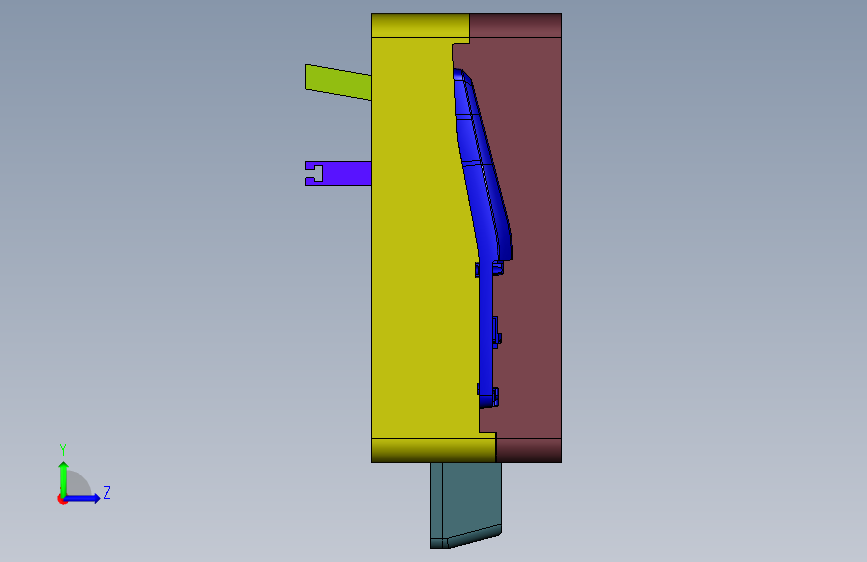867x562 pixels.
Task: Click the red origin dot of triad
Action: pyautogui.click(x=62, y=499)
